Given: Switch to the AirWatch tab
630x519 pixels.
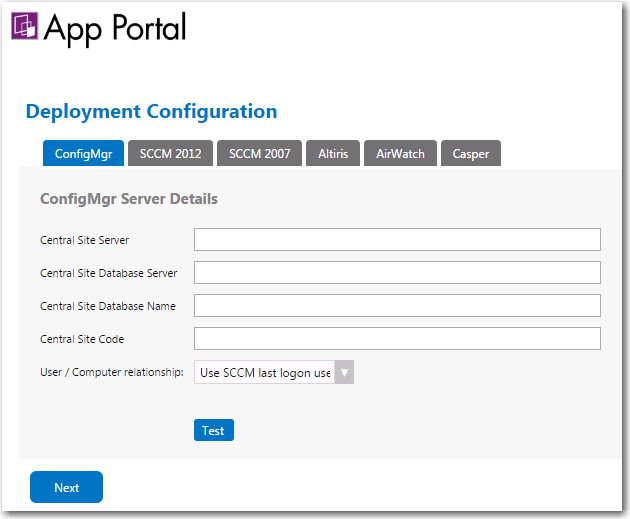Looking at the screenshot, I should 400,153.
